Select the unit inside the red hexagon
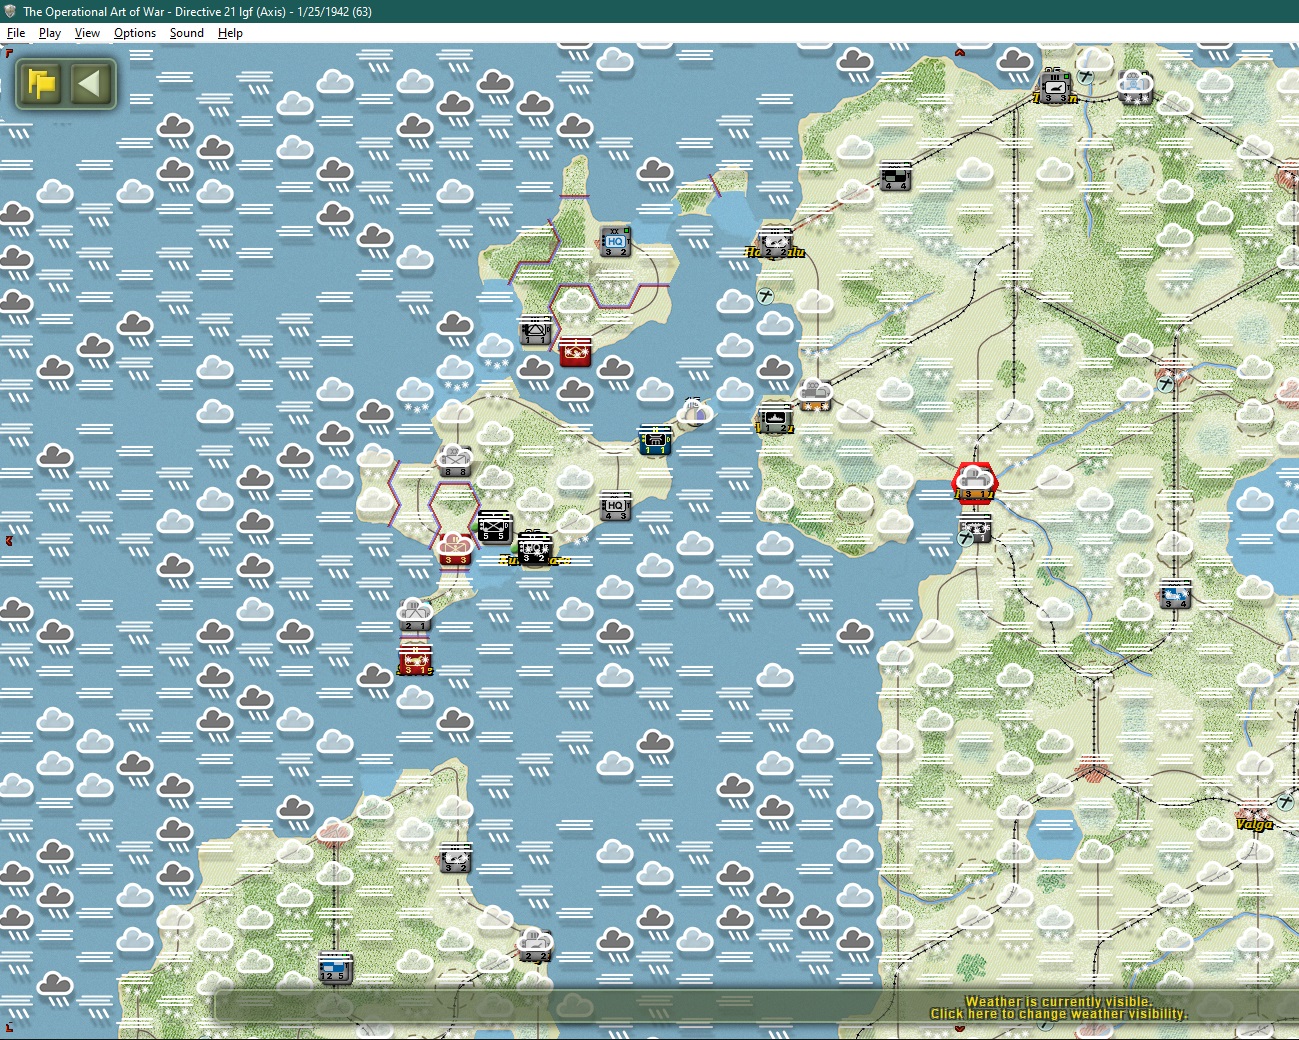1299x1040 pixels. [x=975, y=485]
